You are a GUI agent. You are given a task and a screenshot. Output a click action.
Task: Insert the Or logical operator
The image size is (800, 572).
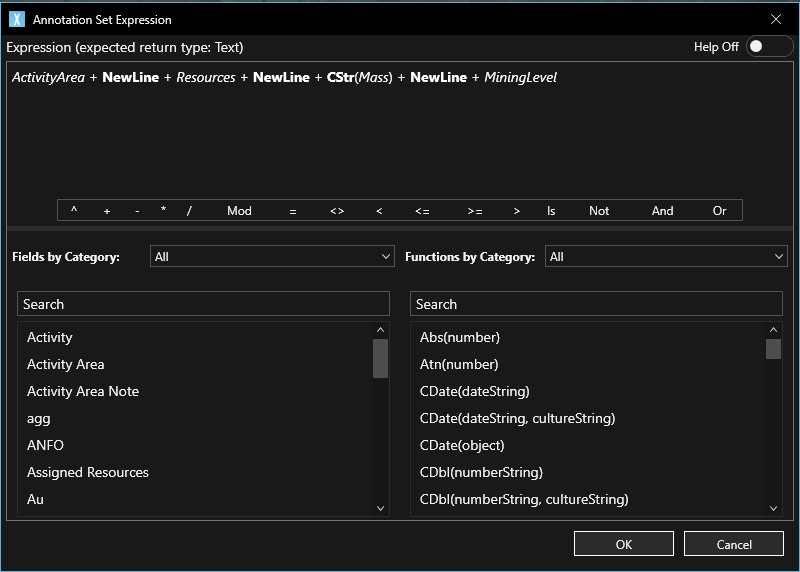[719, 211]
